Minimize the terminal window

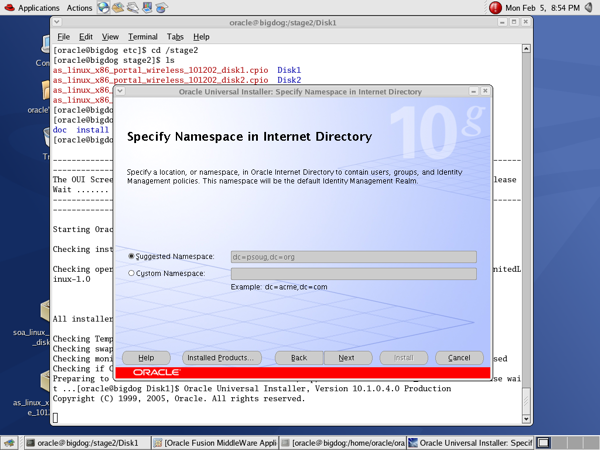point(502,22)
